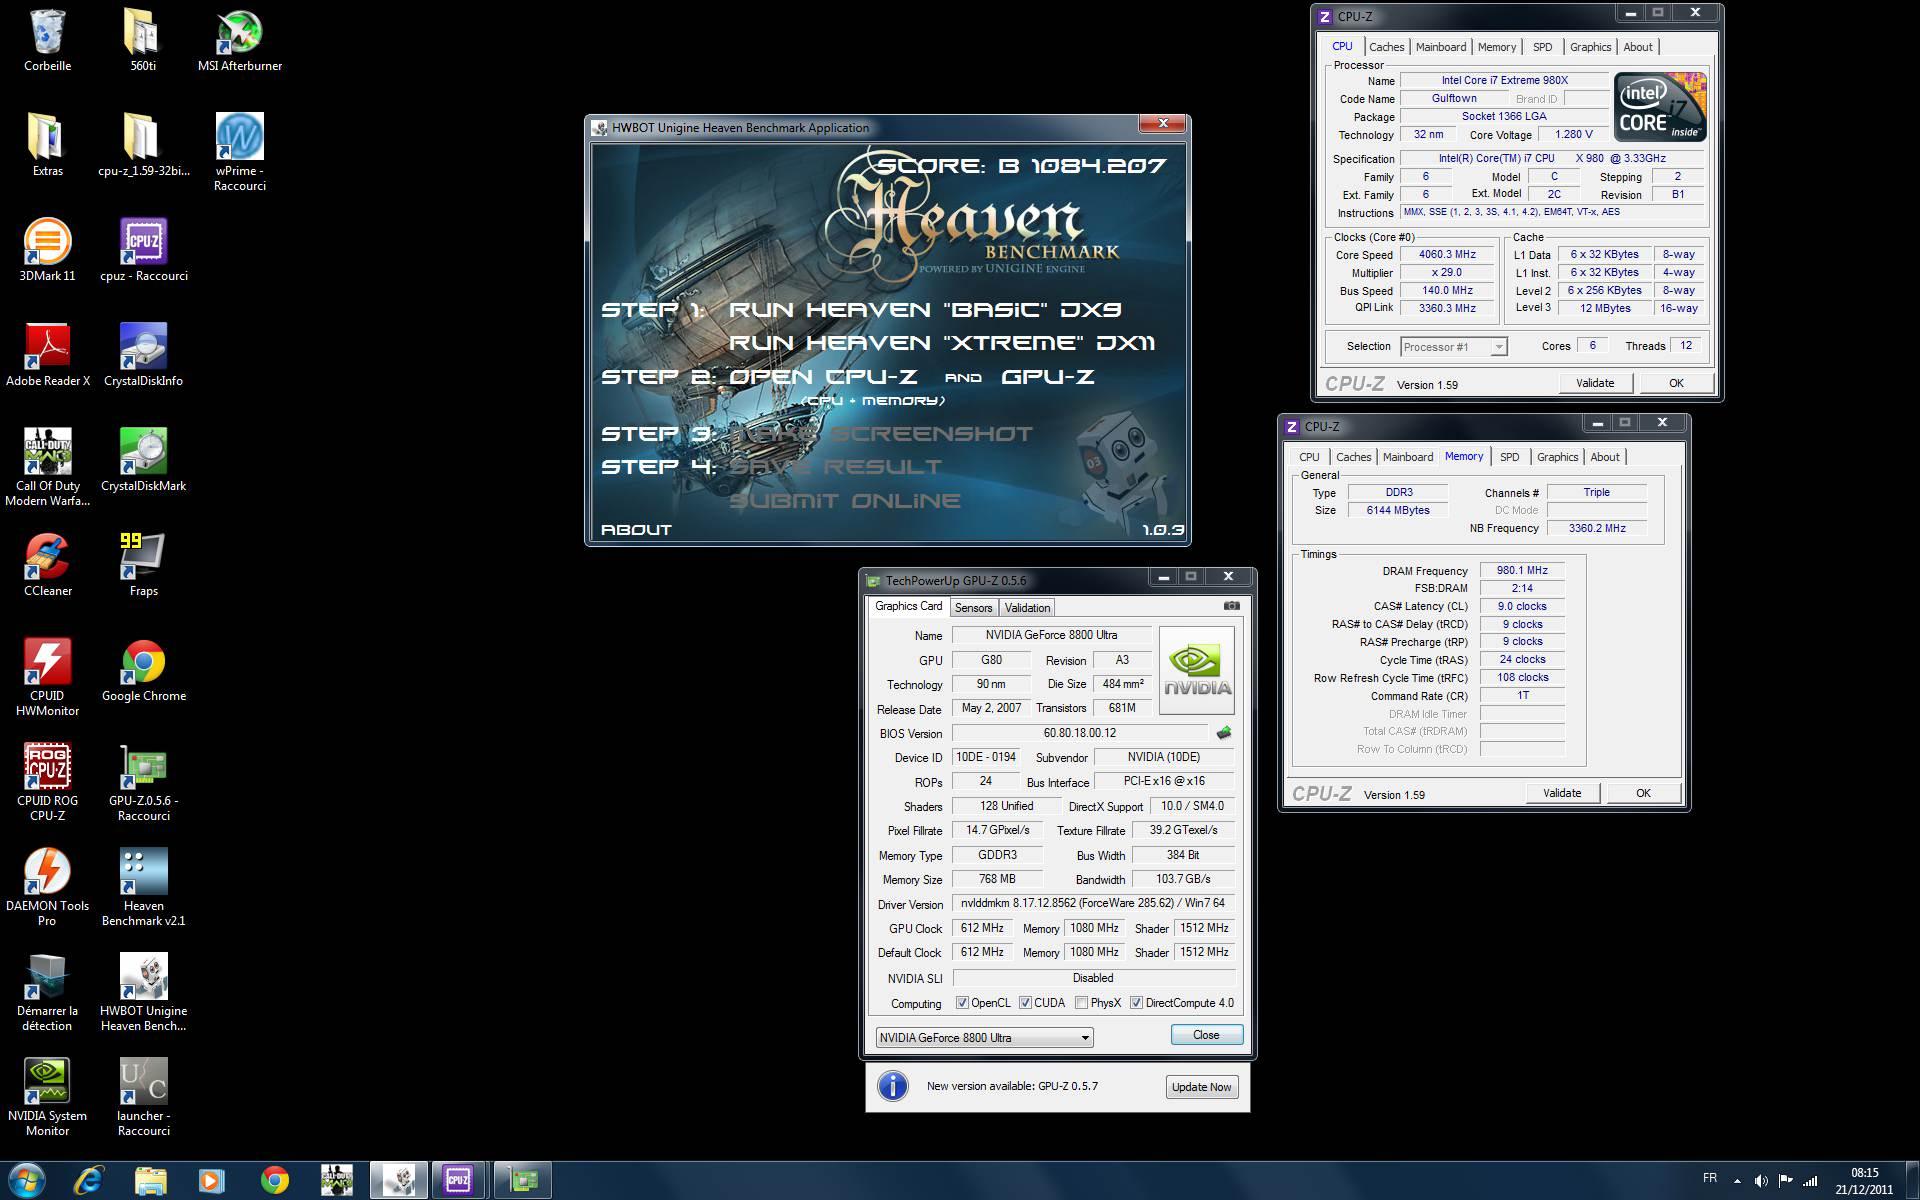Open the cpu-z_1.59-32bi folder

coord(143,145)
